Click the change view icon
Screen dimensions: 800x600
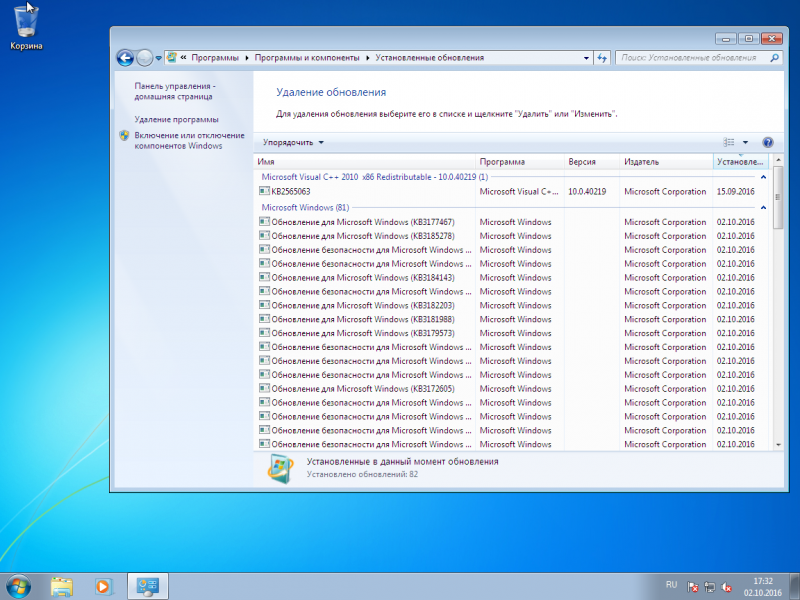pos(729,142)
